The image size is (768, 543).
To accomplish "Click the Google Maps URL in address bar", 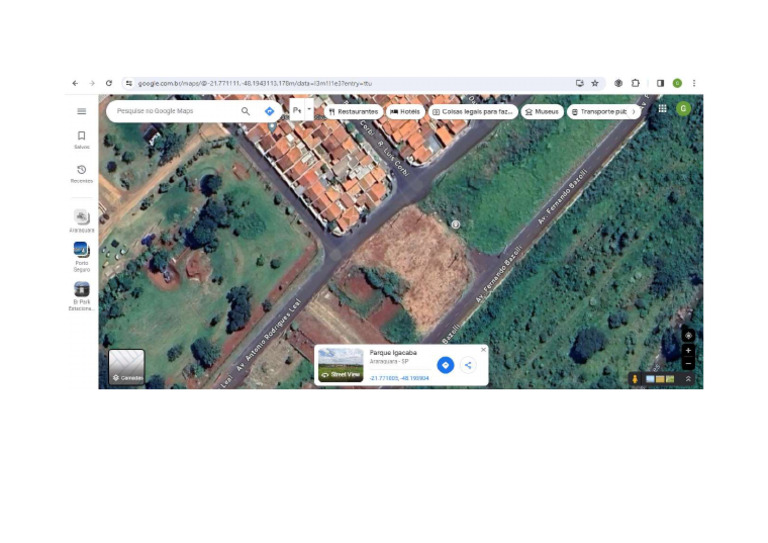I will pyautogui.click(x=255, y=84).
